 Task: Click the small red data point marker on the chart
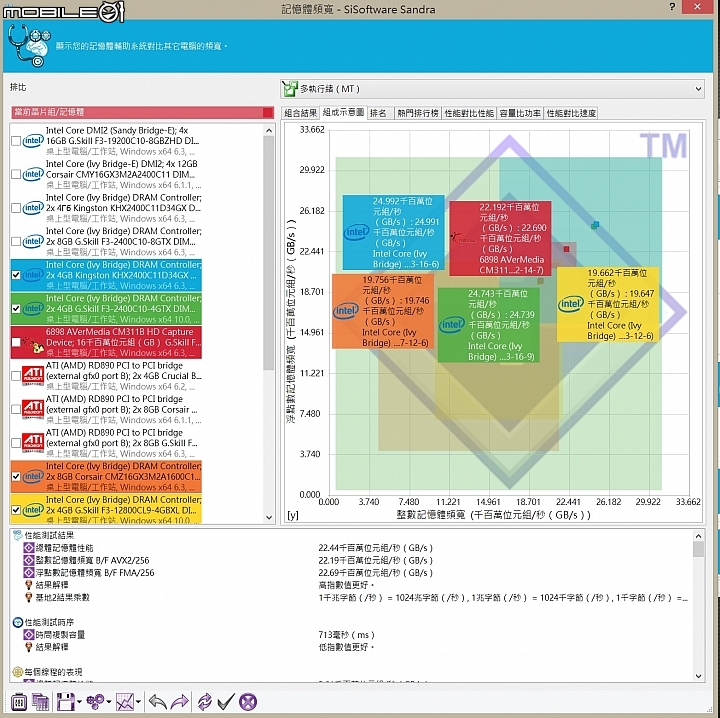pos(566,249)
